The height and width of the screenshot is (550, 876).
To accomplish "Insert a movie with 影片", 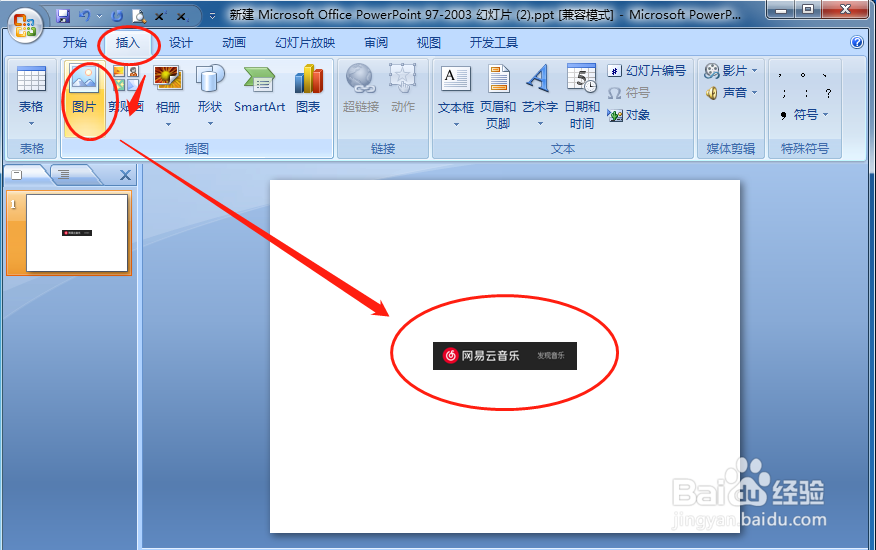I will [x=726, y=71].
